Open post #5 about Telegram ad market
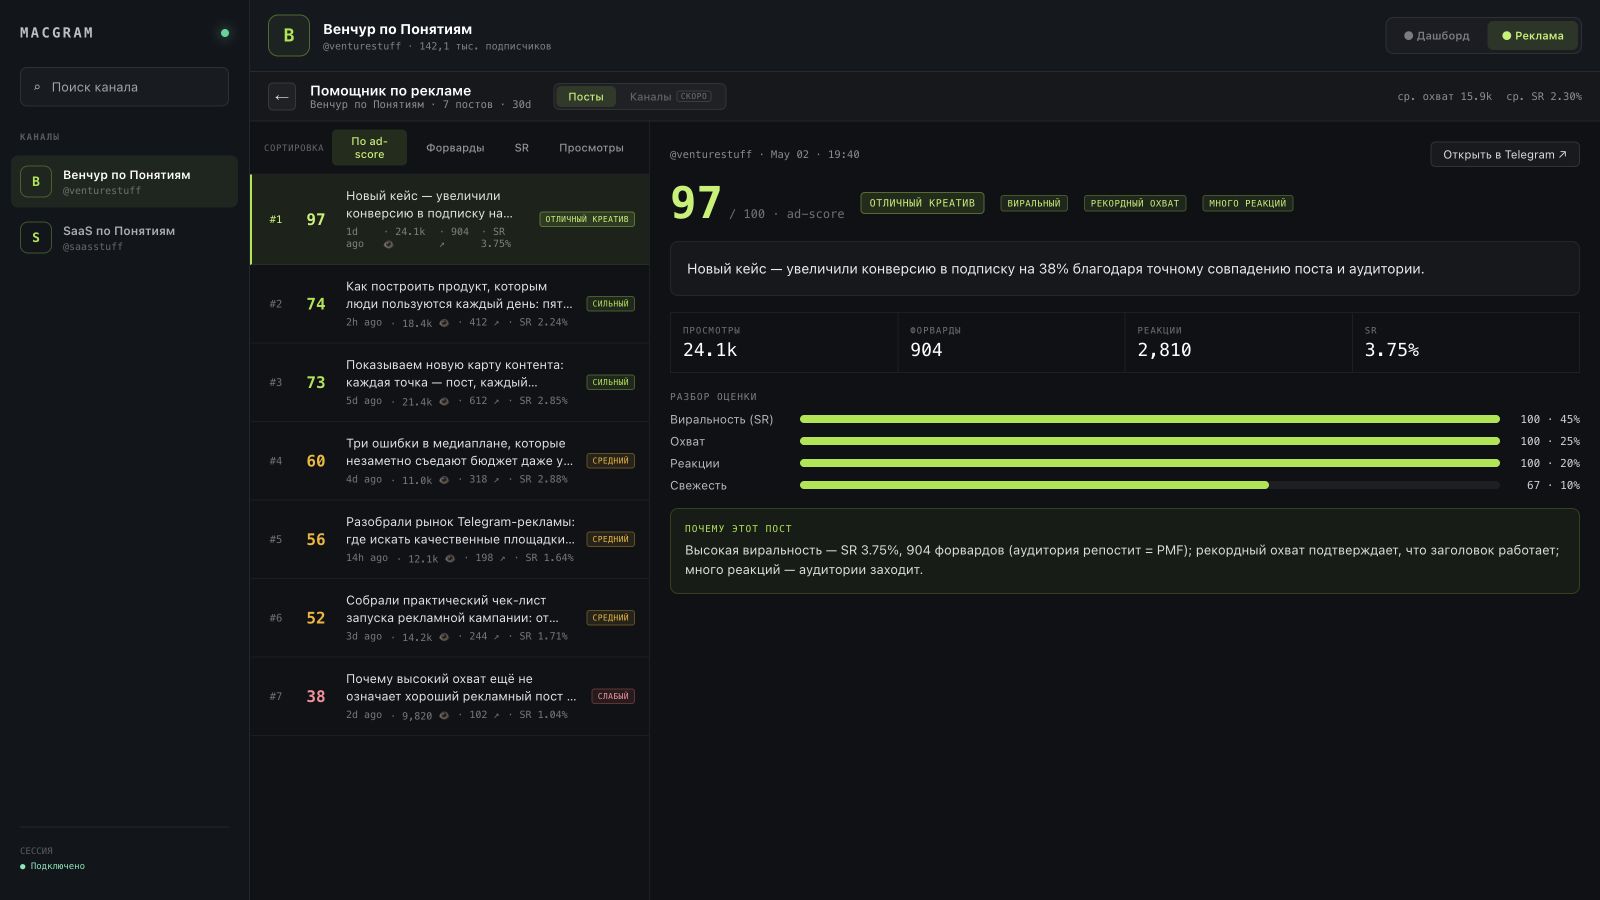 coord(450,540)
